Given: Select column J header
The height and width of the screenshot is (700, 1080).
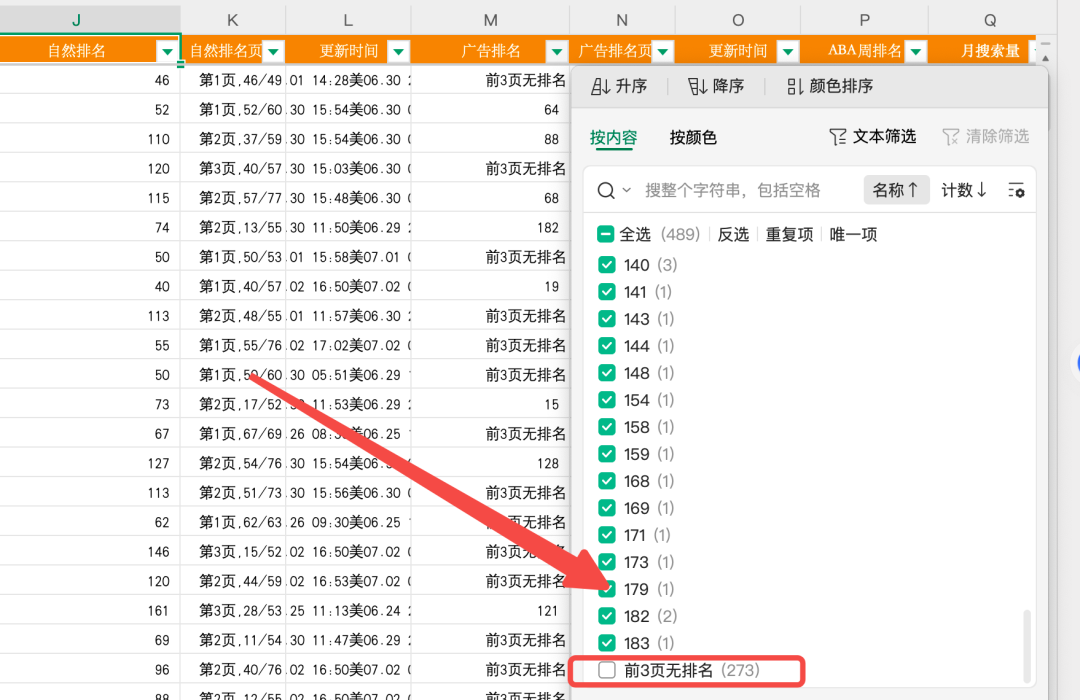Looking at the screenshot, I should point(76,20).
